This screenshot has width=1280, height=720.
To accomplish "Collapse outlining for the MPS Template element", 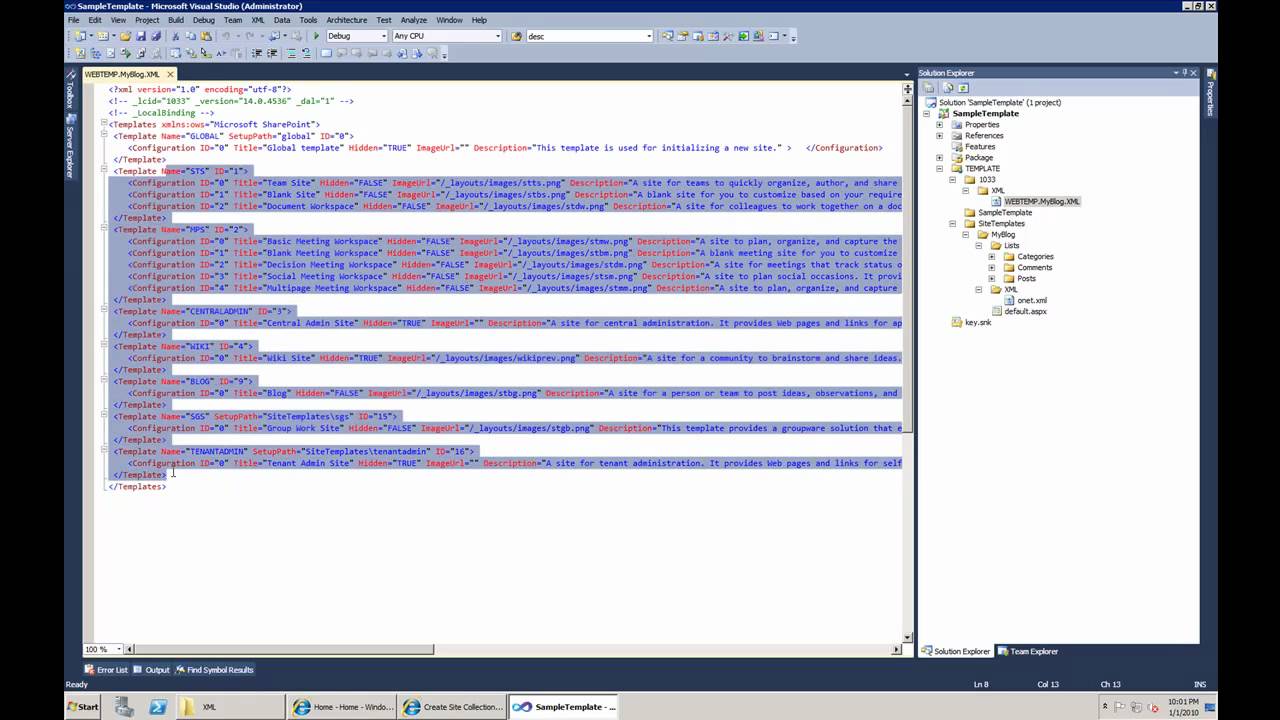I will pos(103,229).
